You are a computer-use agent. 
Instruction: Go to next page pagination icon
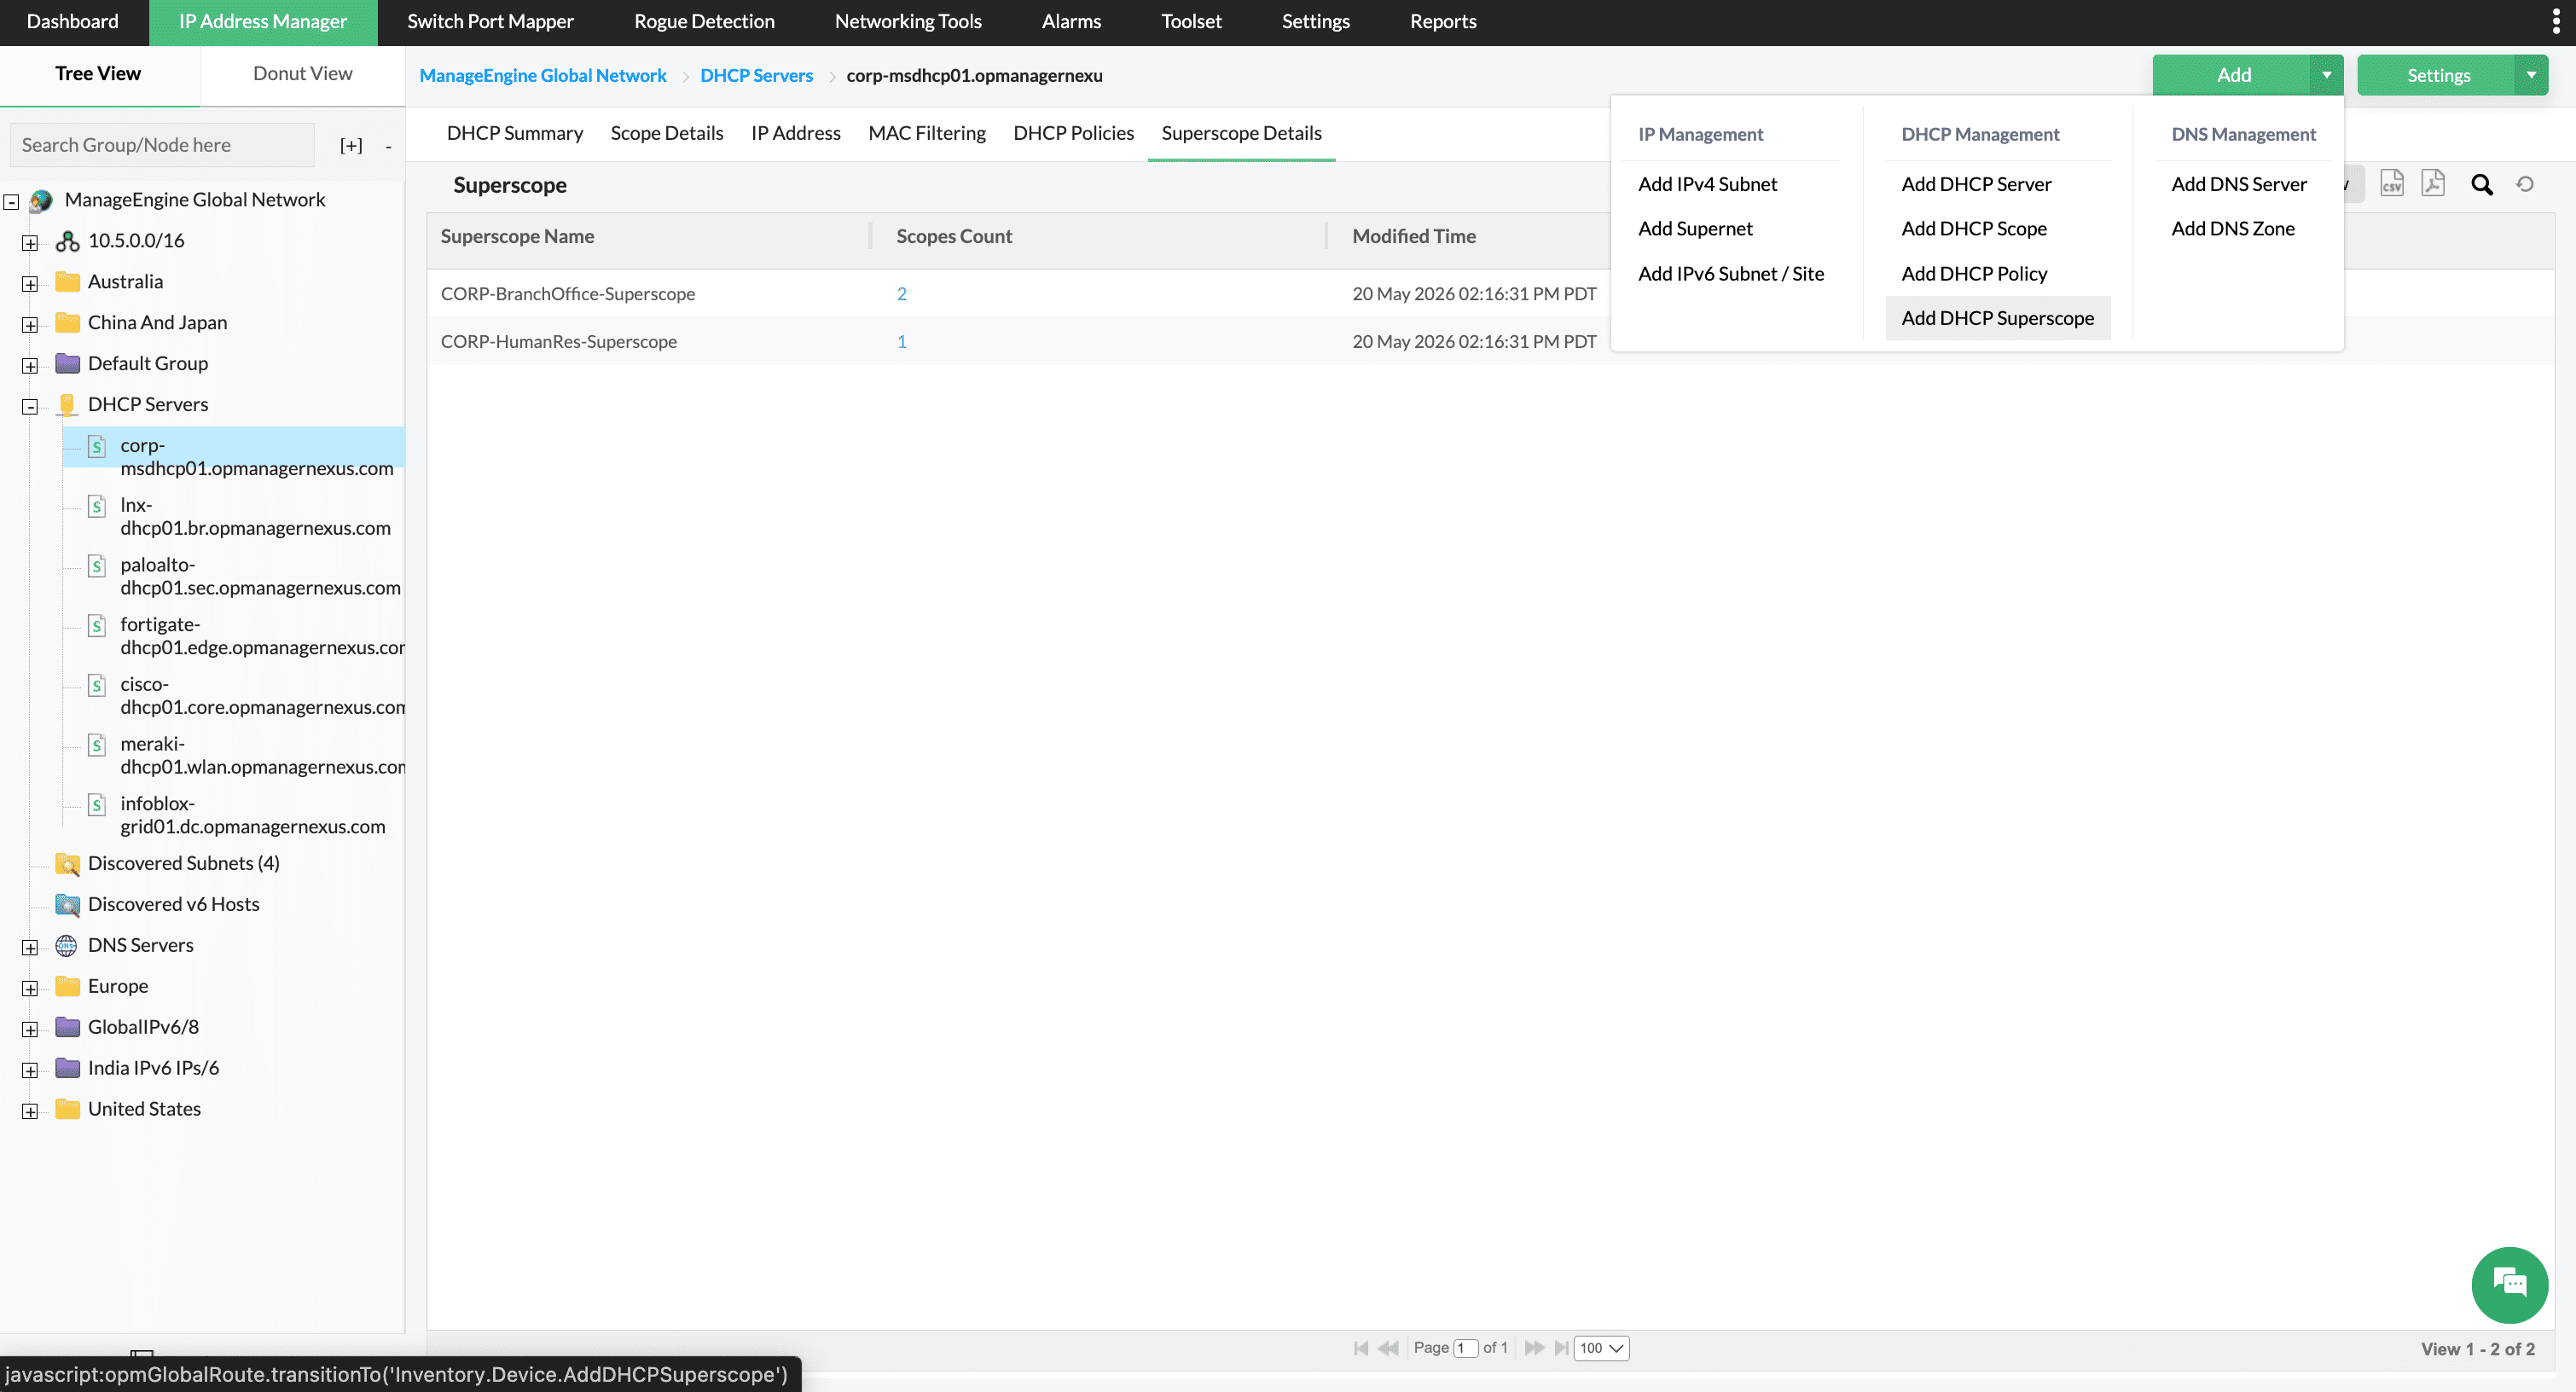coord(1534,1348)
